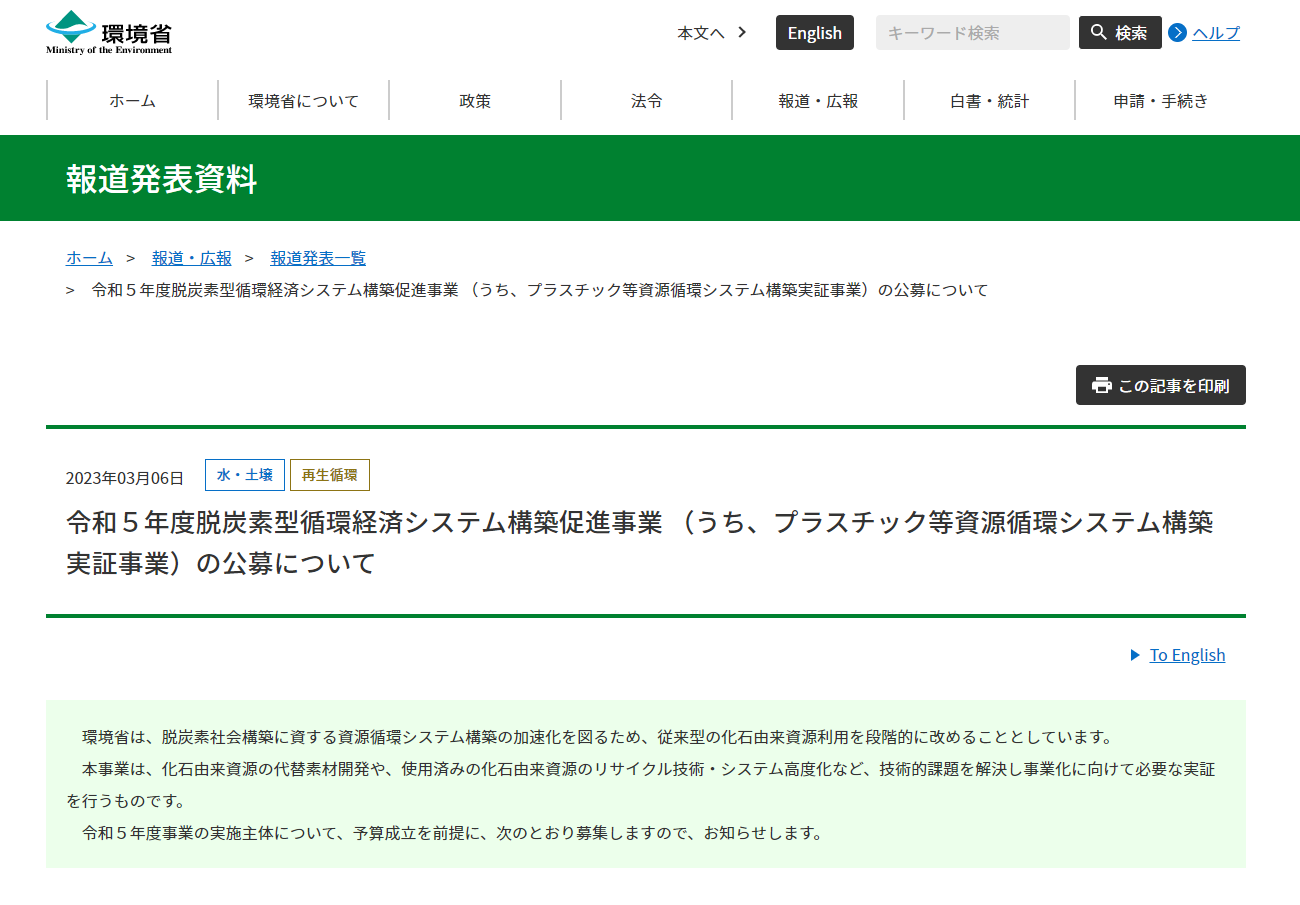This screenshot has width=1300, height=905.
Task: Click the 再生循環 category tag
Action: click(330, 475)
